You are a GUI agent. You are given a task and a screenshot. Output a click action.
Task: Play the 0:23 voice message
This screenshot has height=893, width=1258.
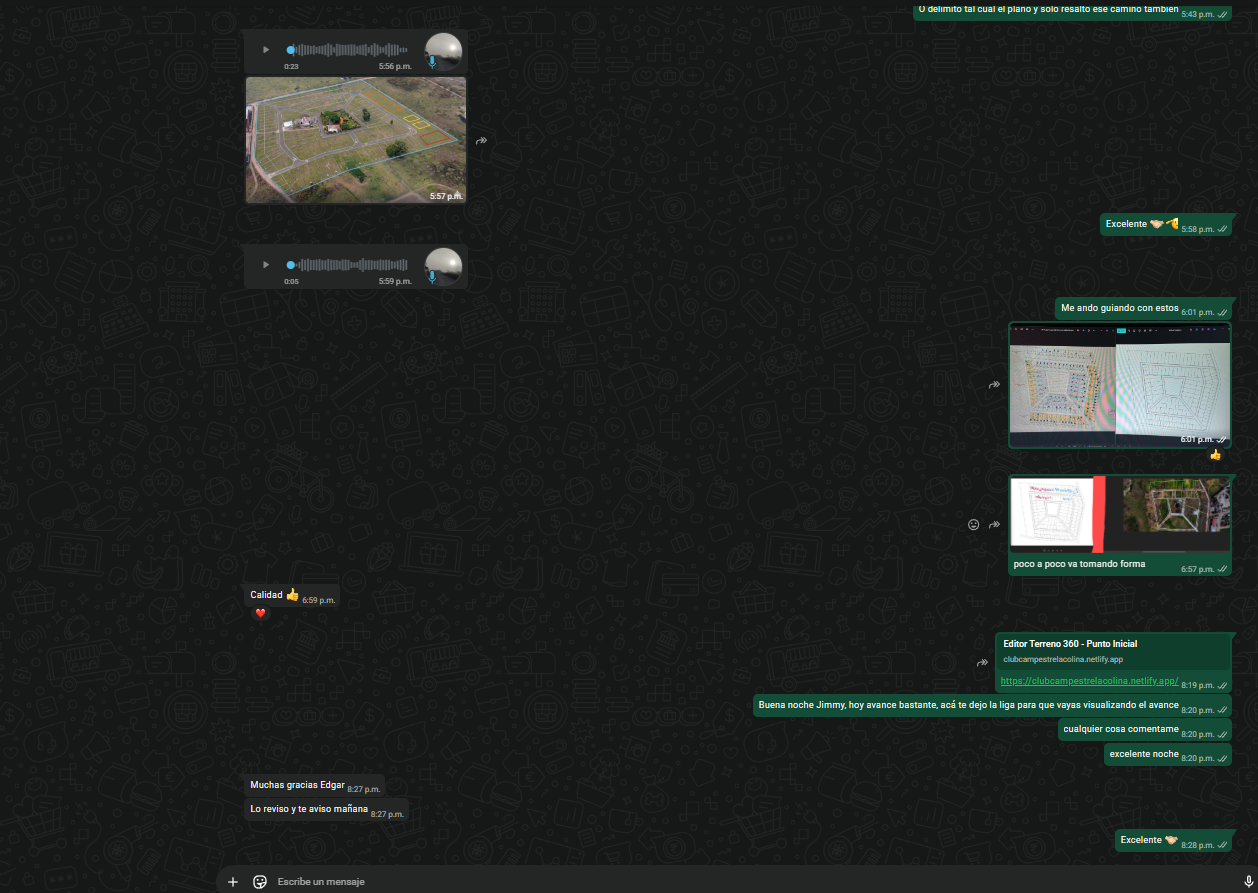266,50
